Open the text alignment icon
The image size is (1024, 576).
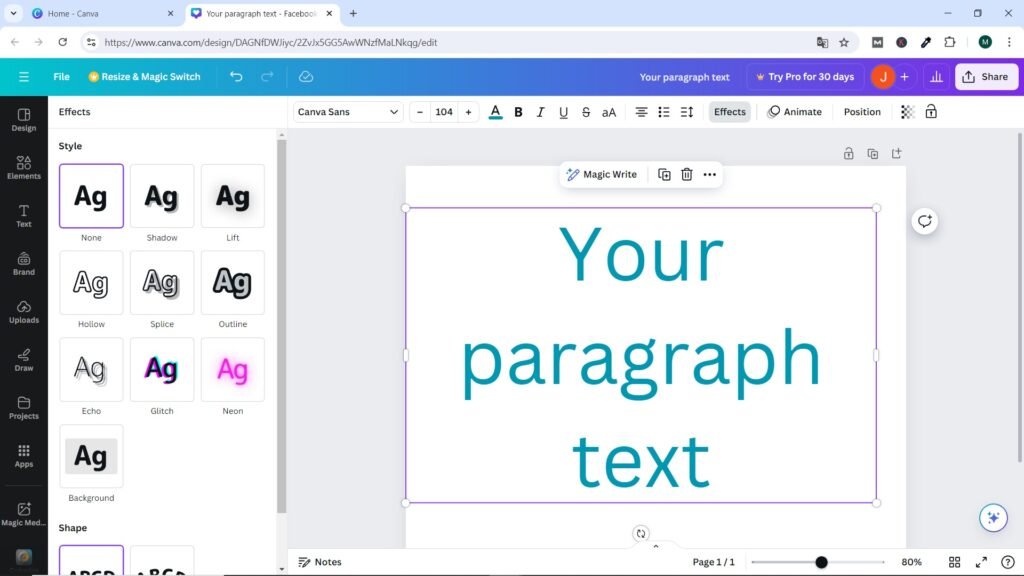point(641,112)
